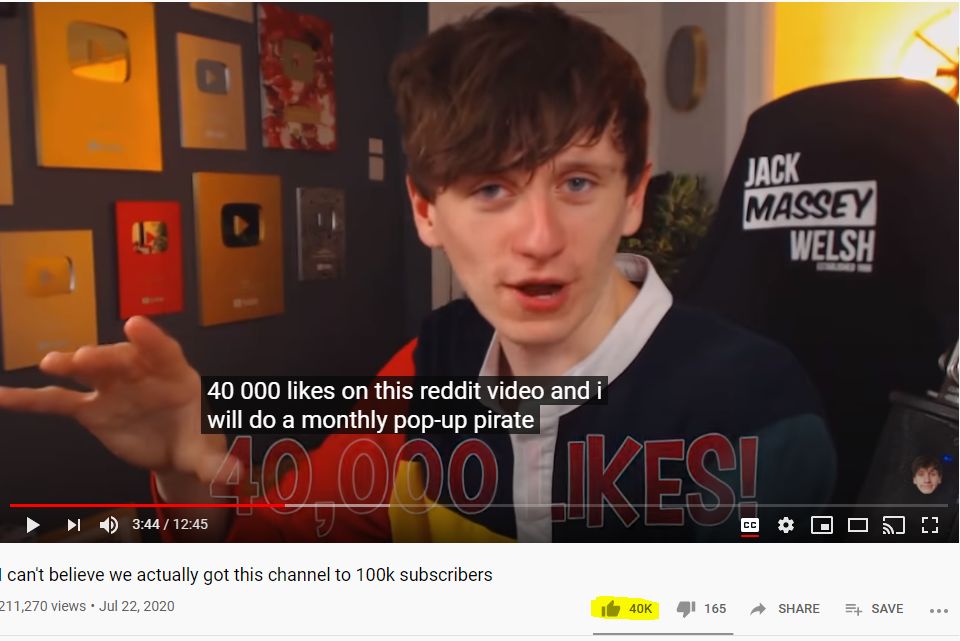The width and height of the screenshot is (960, 641).
Task: Play the video
Action: pyautogui.click(x=33, y=525)
